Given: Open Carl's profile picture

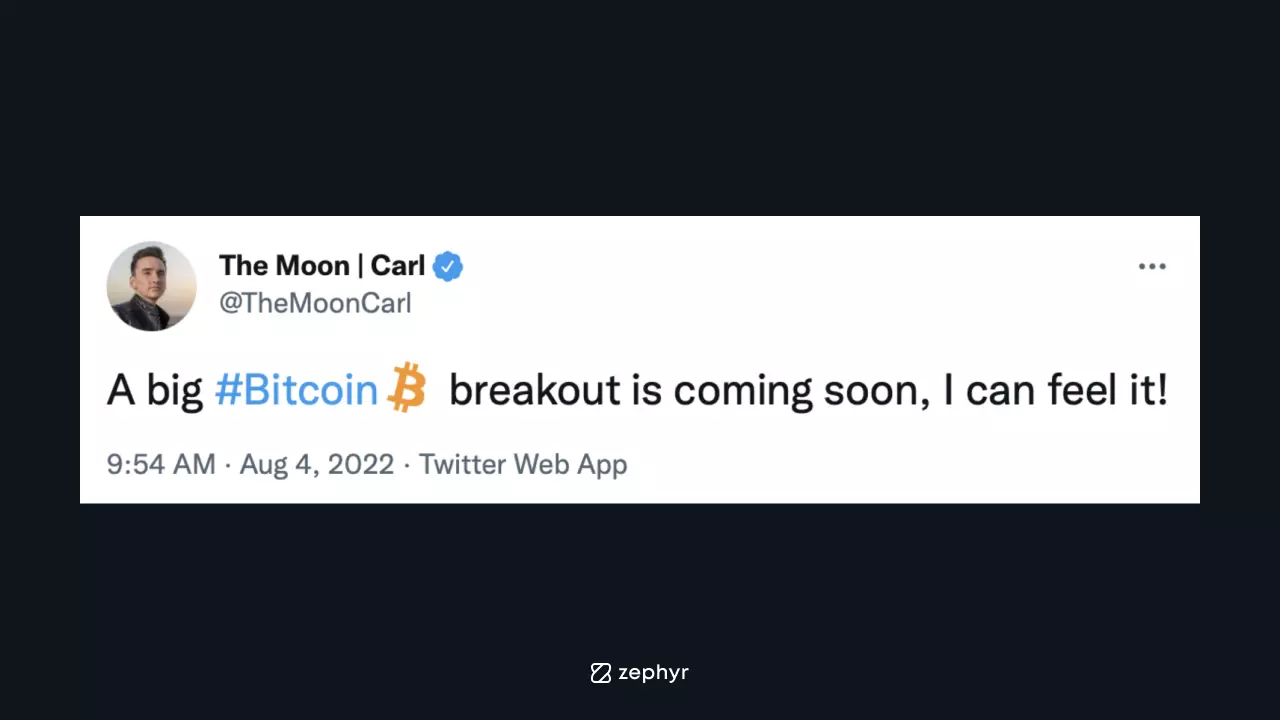Looking at the screenshot, I should (x=152, y=286).
